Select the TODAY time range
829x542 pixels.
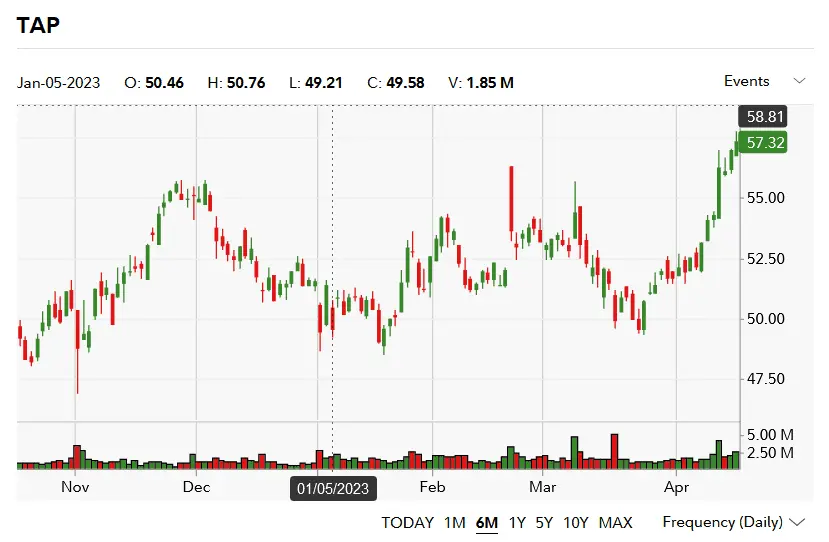click(408, 523)
